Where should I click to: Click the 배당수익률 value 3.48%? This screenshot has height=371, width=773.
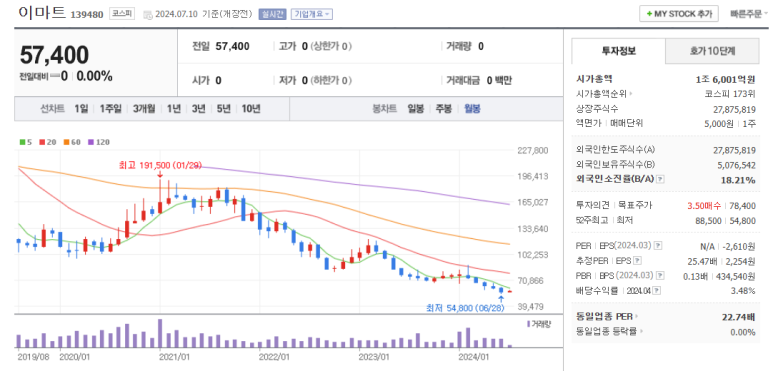point(743,291)
